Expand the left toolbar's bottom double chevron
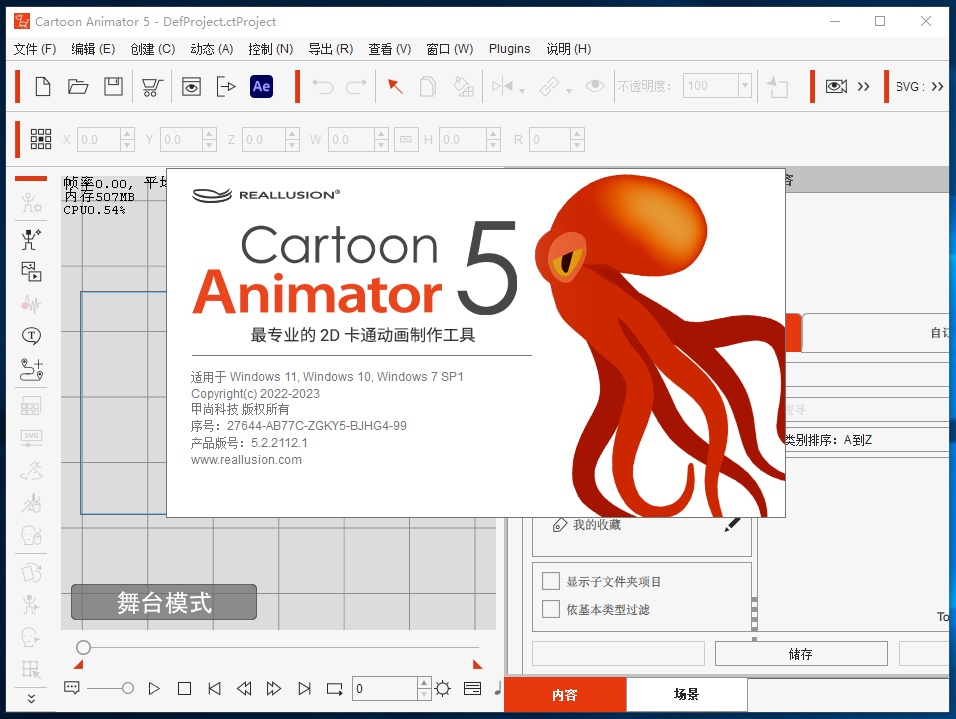 click(x=31, y=698)
